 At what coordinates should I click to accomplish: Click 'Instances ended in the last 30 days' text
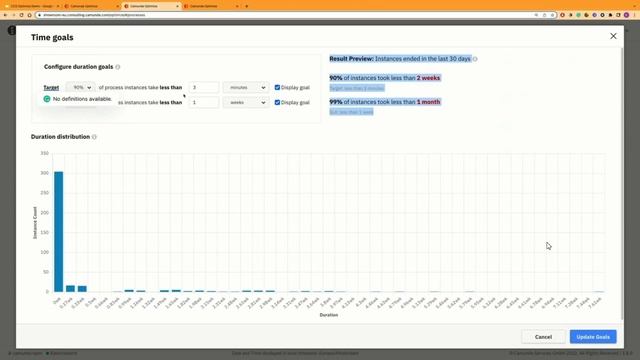point(423,59)
